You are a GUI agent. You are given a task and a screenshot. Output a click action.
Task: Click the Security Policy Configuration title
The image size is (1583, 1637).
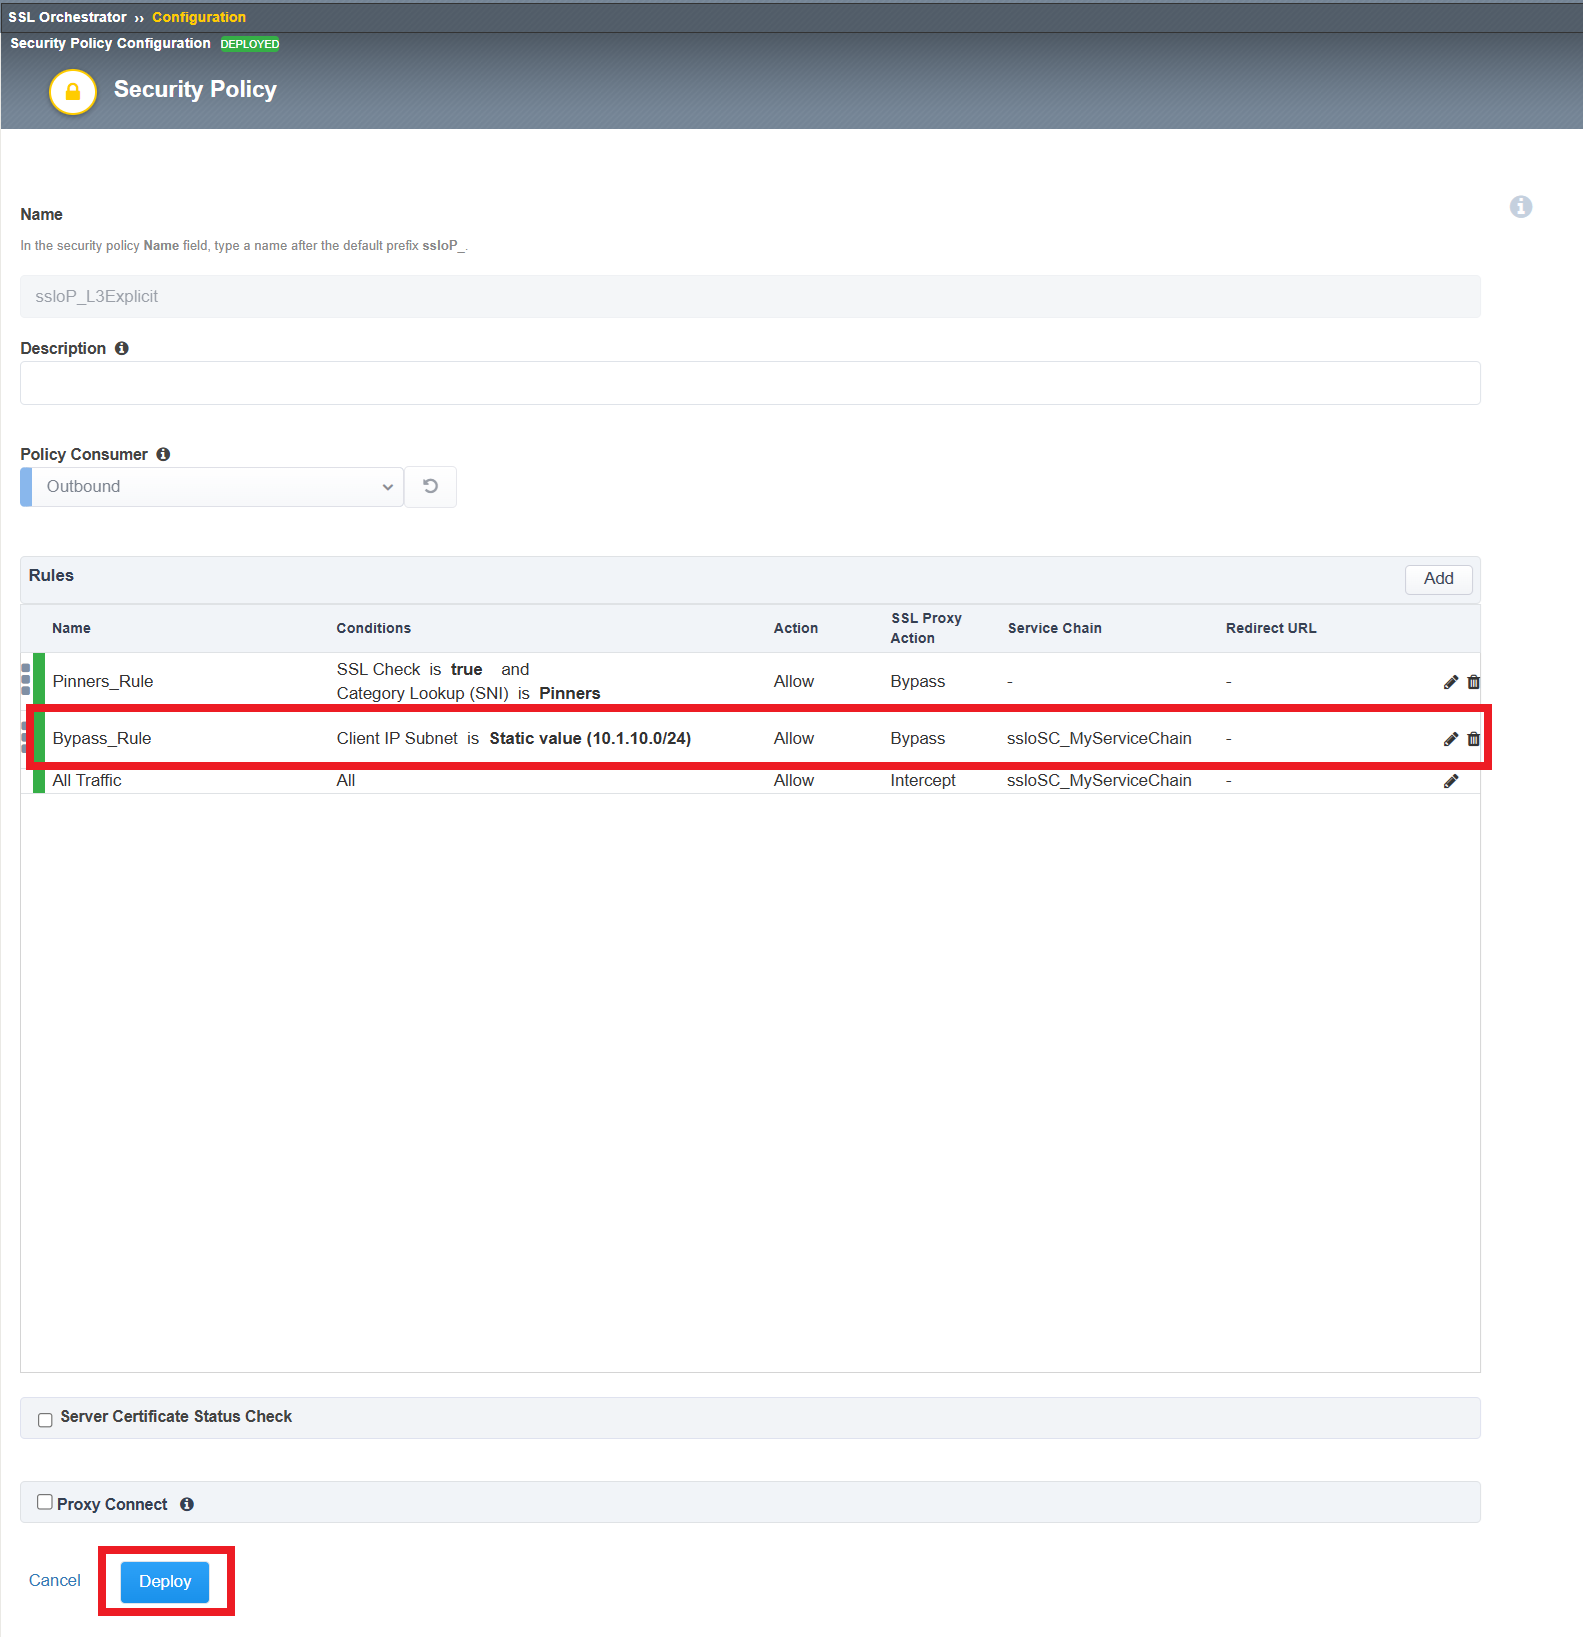tap(110, 43)
